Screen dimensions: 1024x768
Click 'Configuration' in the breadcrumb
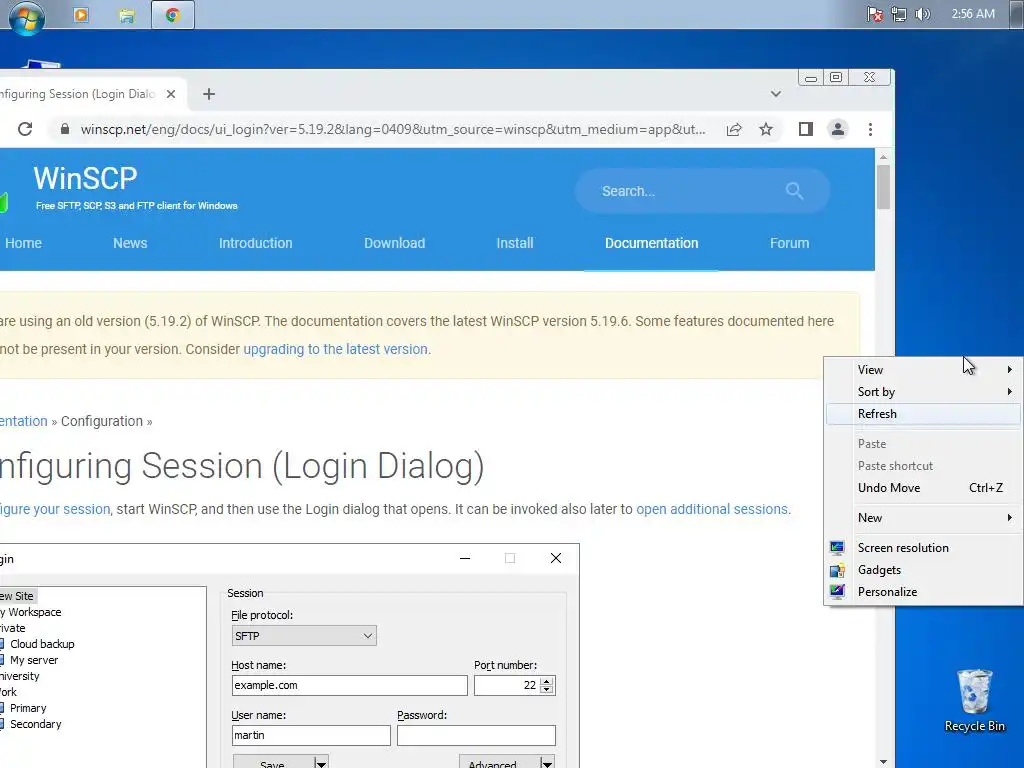pyautogui.click(x=102, y=421)
